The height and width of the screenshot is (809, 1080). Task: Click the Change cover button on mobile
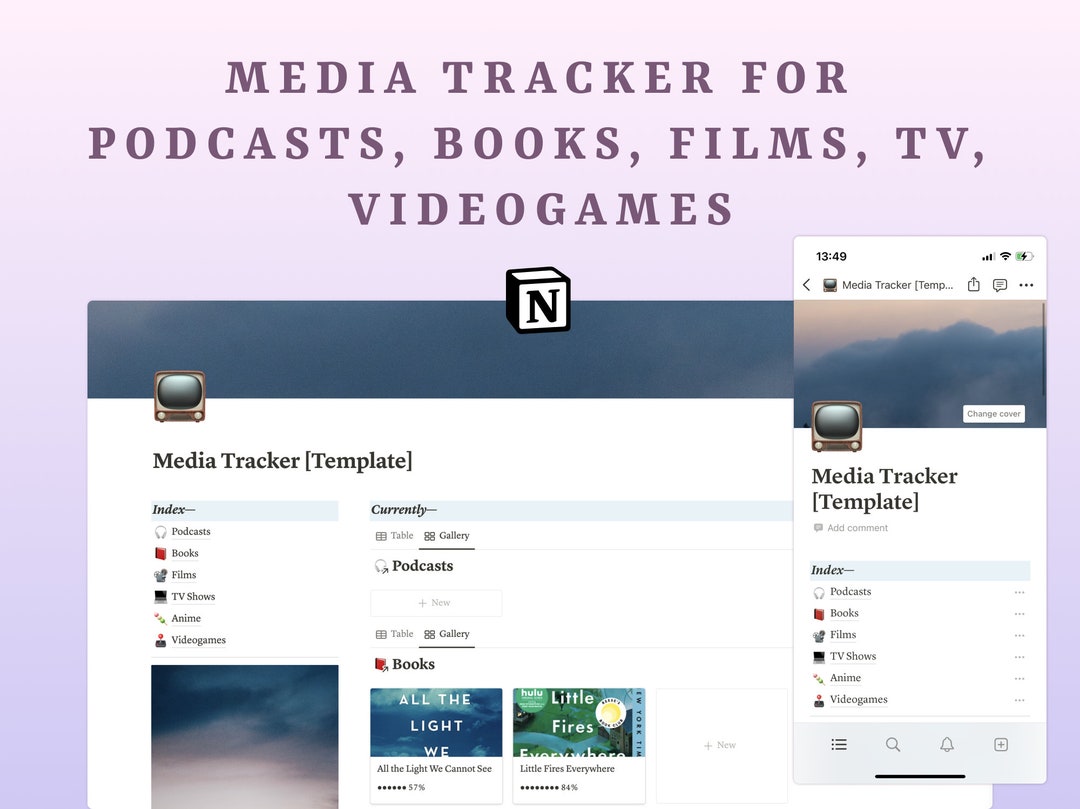[x=993, y=414]
